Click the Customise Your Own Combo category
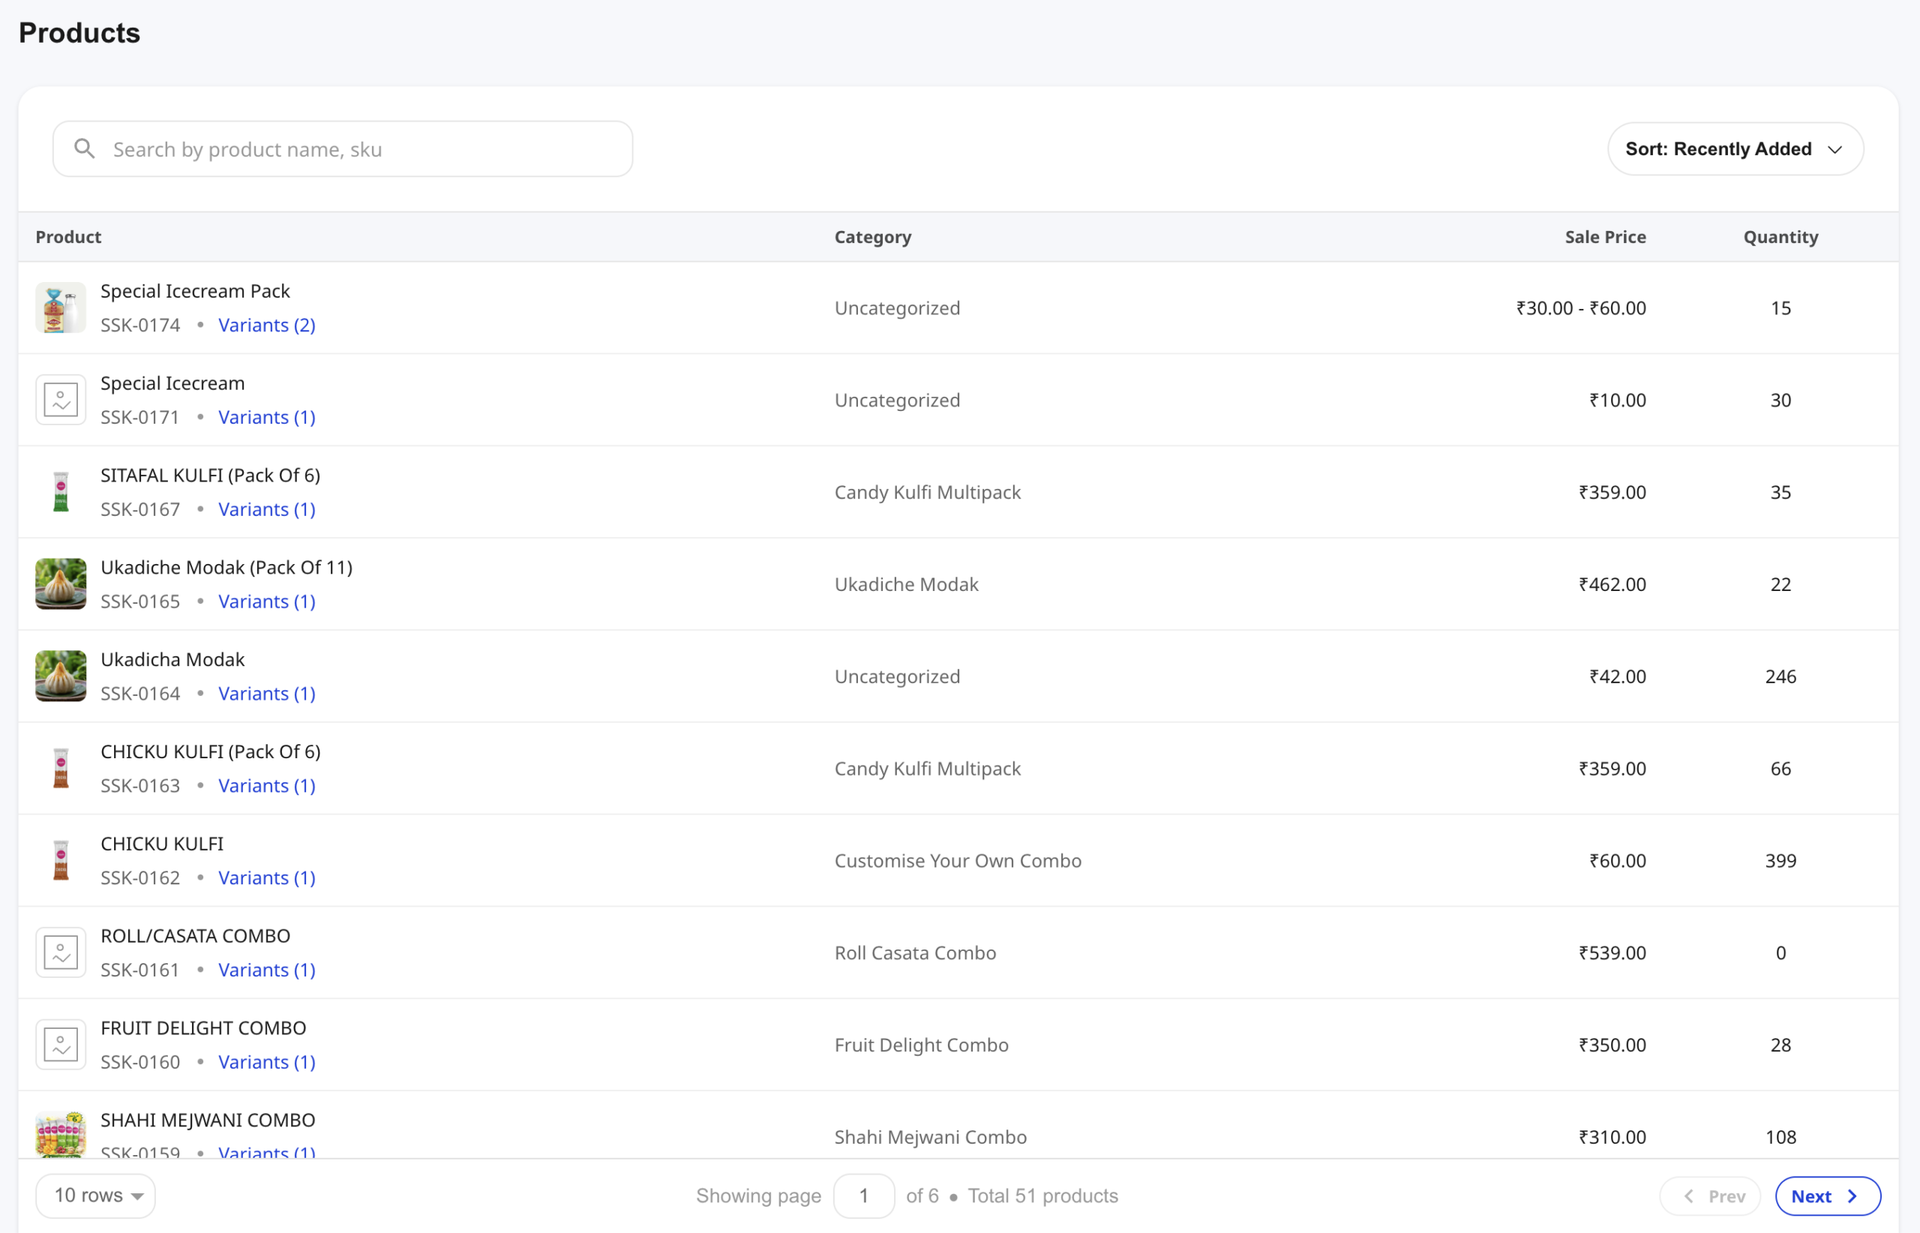This screenshot has height=1233, width=1920. (958, 860)
